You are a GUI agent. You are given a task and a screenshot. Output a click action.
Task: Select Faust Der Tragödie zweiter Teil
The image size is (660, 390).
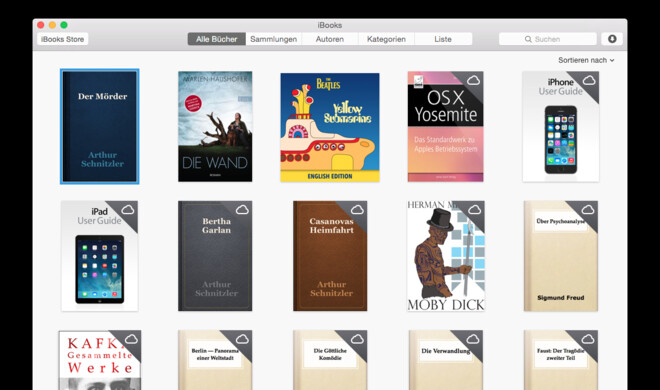tap(561, 360)
